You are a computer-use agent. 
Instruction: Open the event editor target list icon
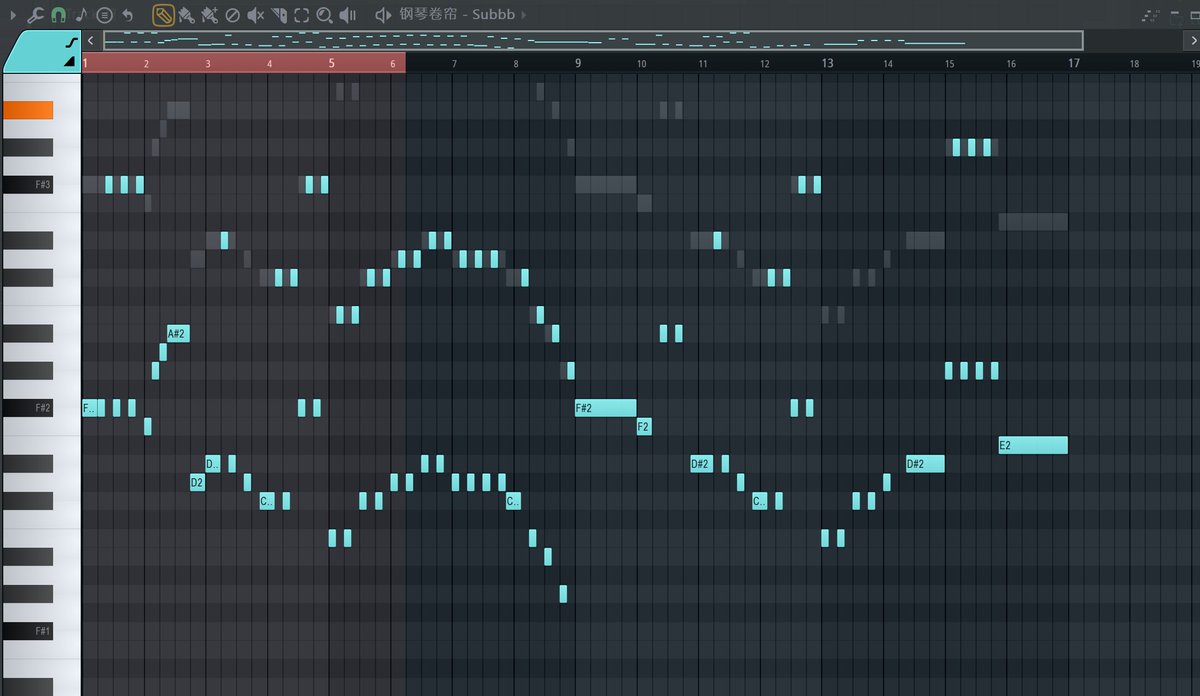[104, 15]
